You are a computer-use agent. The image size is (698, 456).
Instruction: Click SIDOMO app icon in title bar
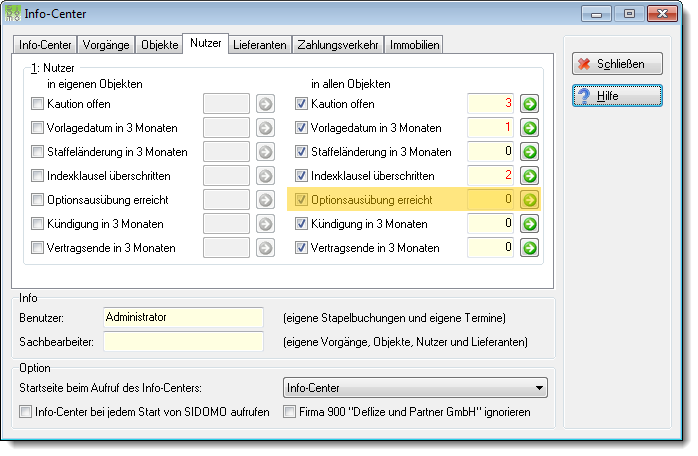pos(12,13)
